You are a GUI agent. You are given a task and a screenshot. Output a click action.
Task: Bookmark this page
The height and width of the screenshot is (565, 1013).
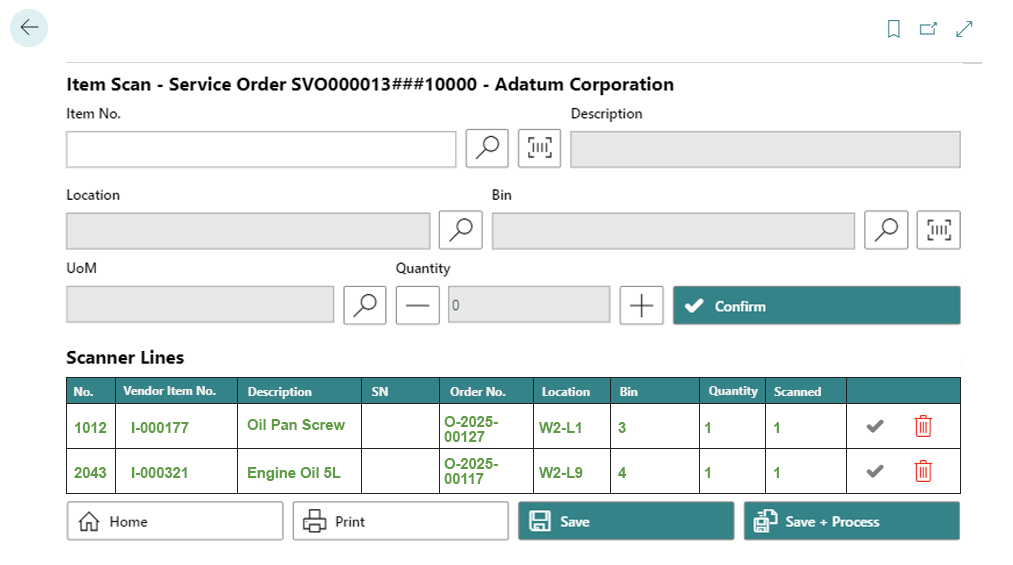[x=893, y=28]
